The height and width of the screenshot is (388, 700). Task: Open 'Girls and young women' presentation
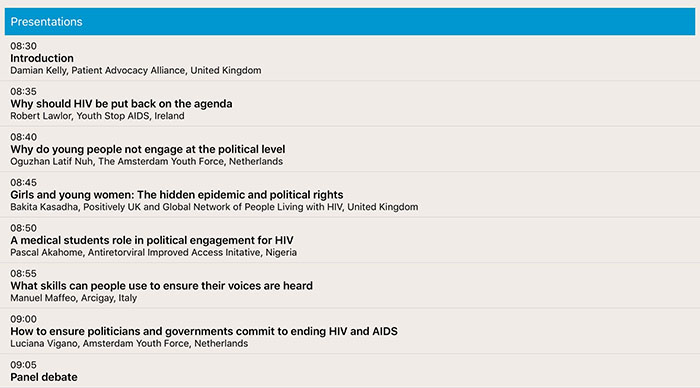tap(177, 195)
